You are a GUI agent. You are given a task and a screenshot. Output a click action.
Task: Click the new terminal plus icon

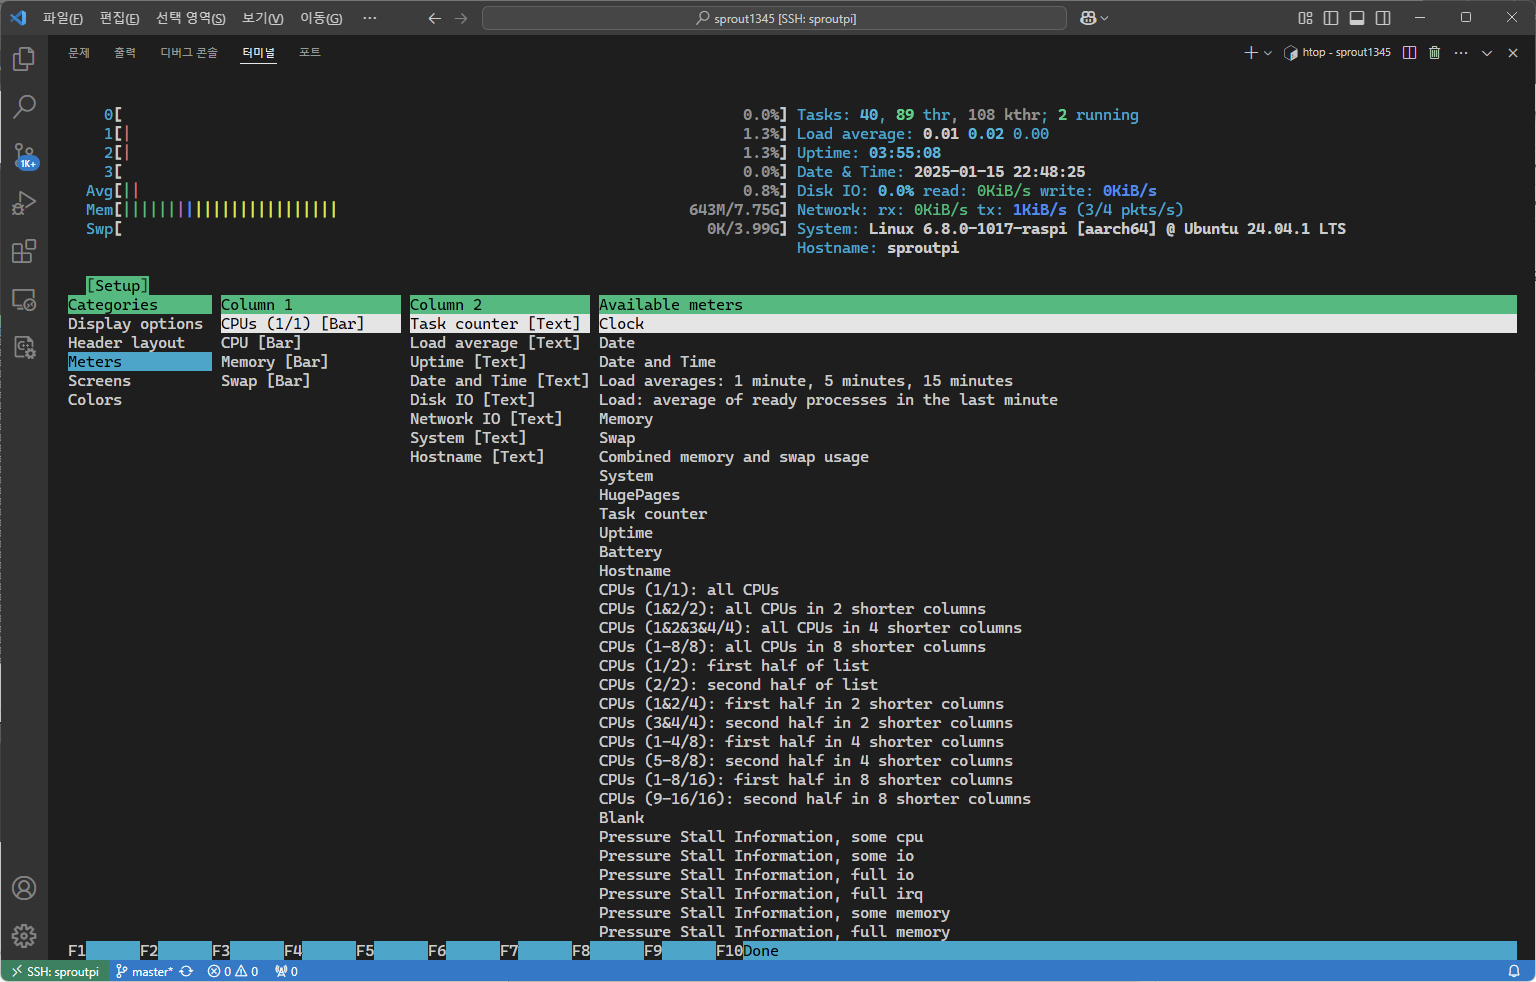click(1250, 53)
